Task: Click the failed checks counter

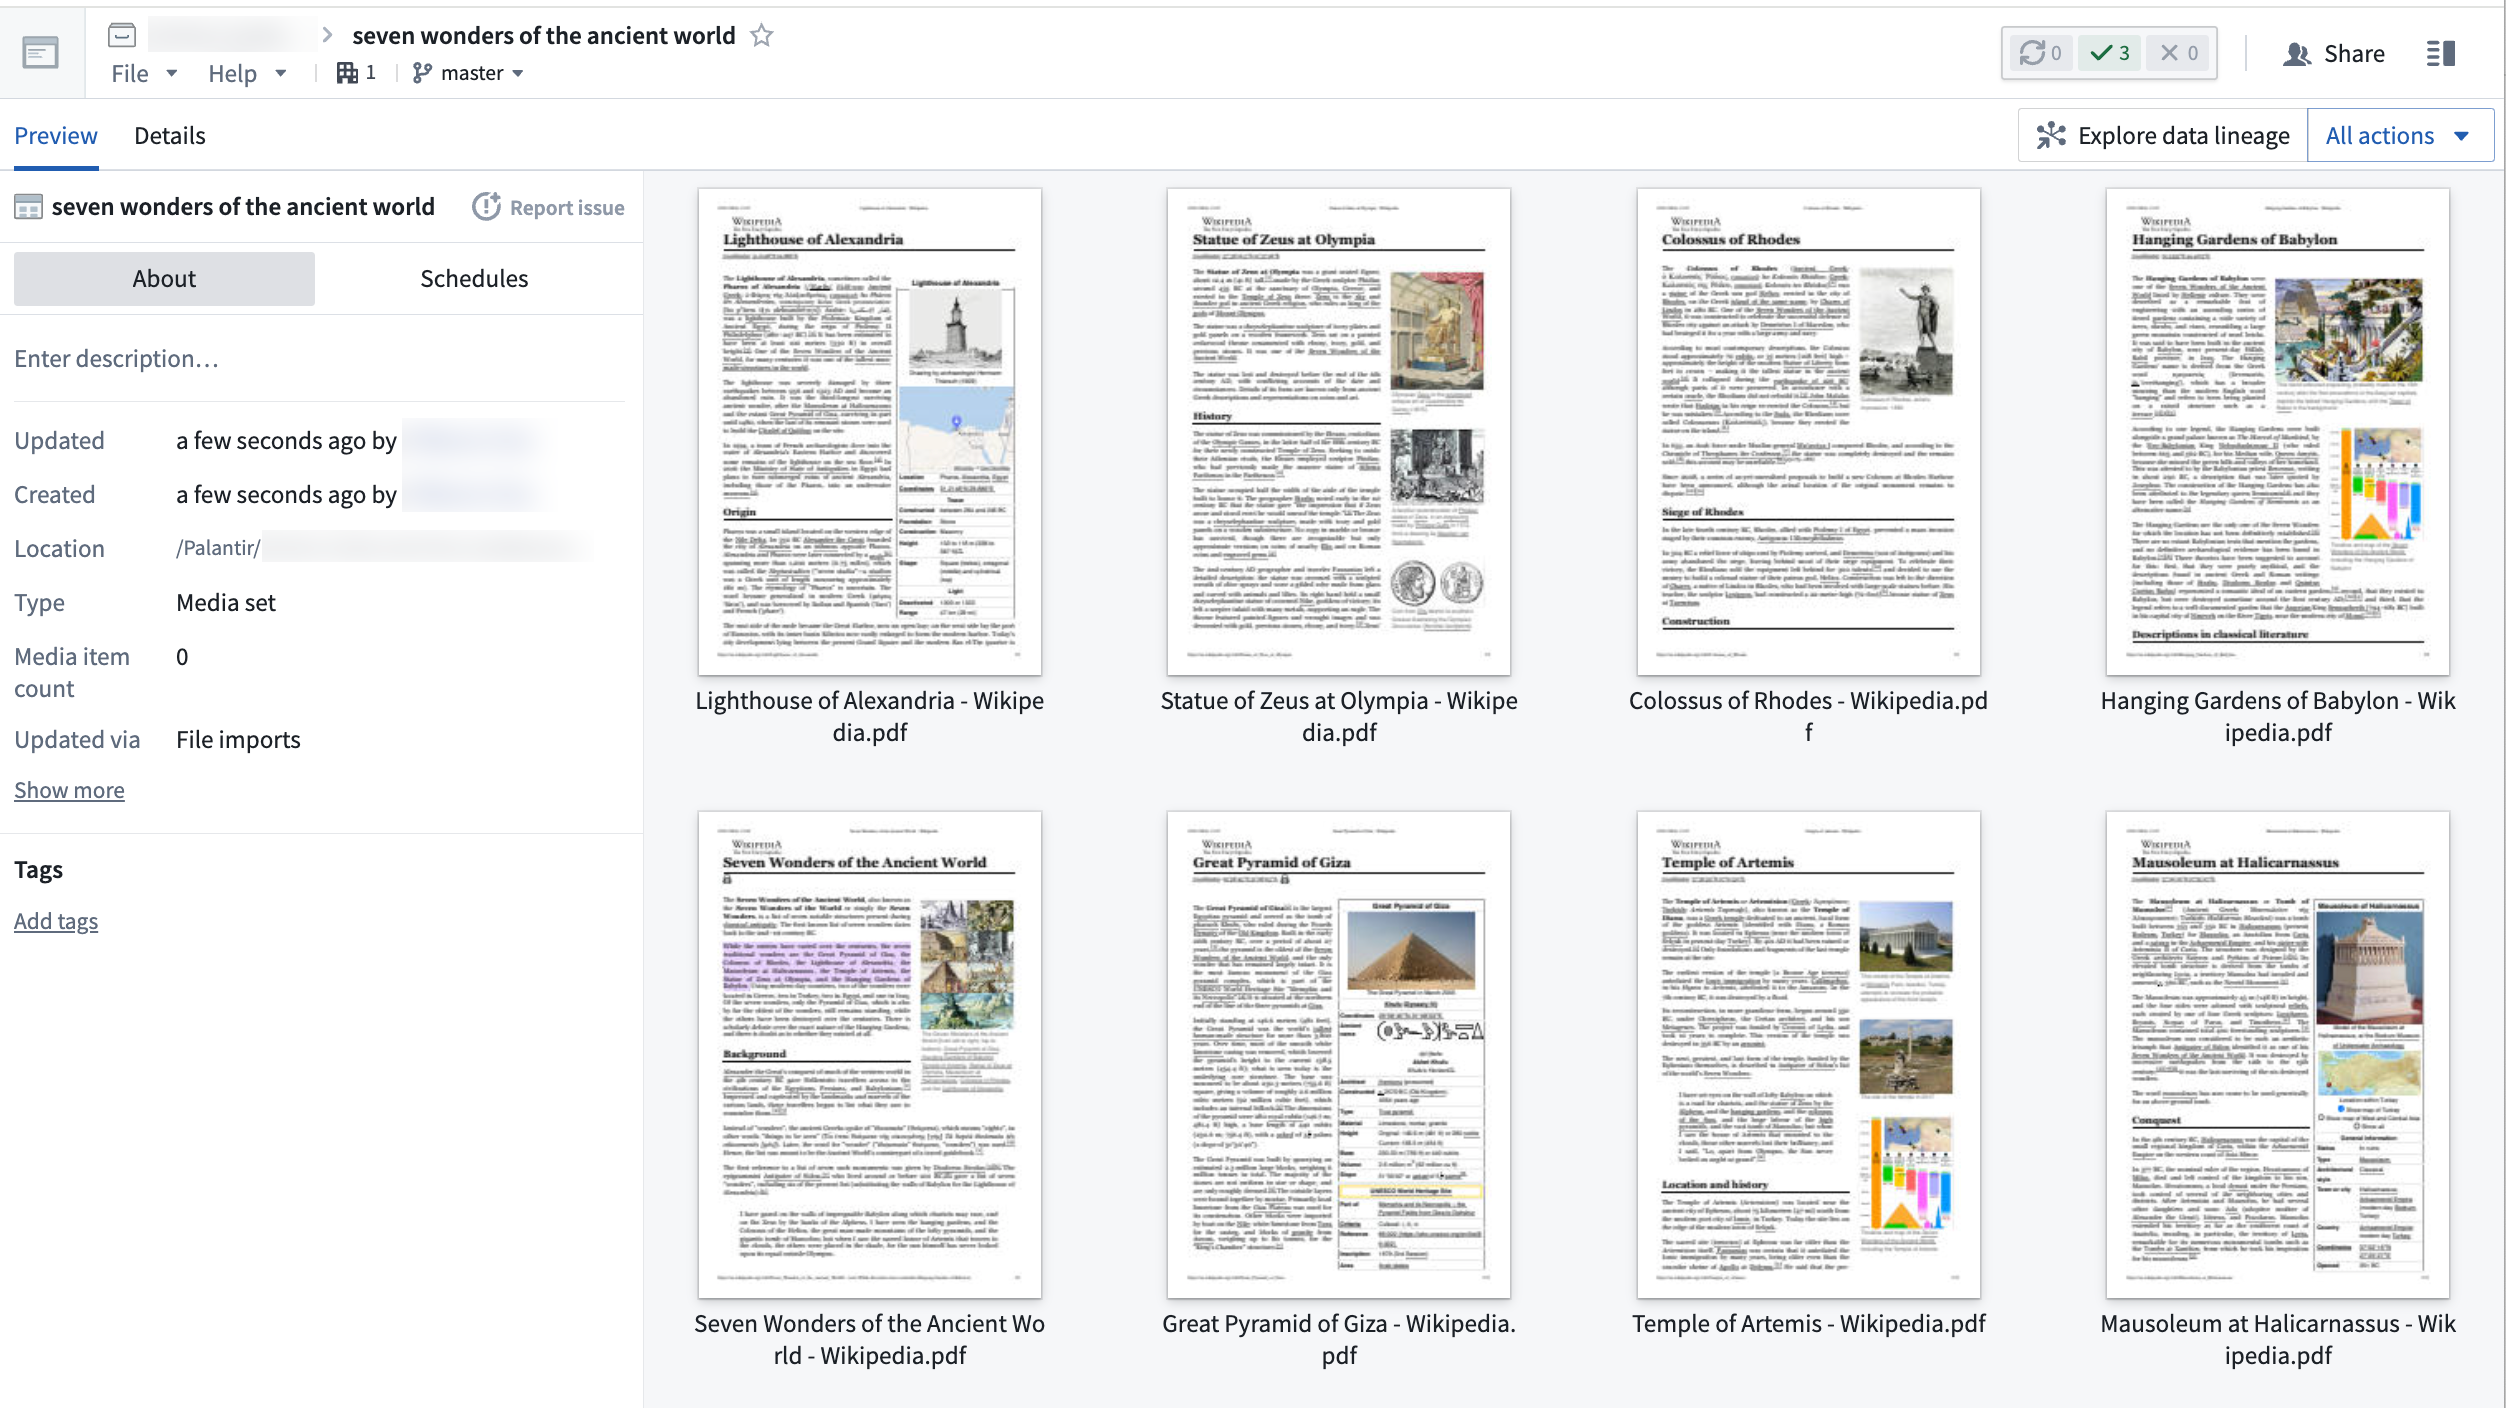Action: click(x=2179, y=53)
